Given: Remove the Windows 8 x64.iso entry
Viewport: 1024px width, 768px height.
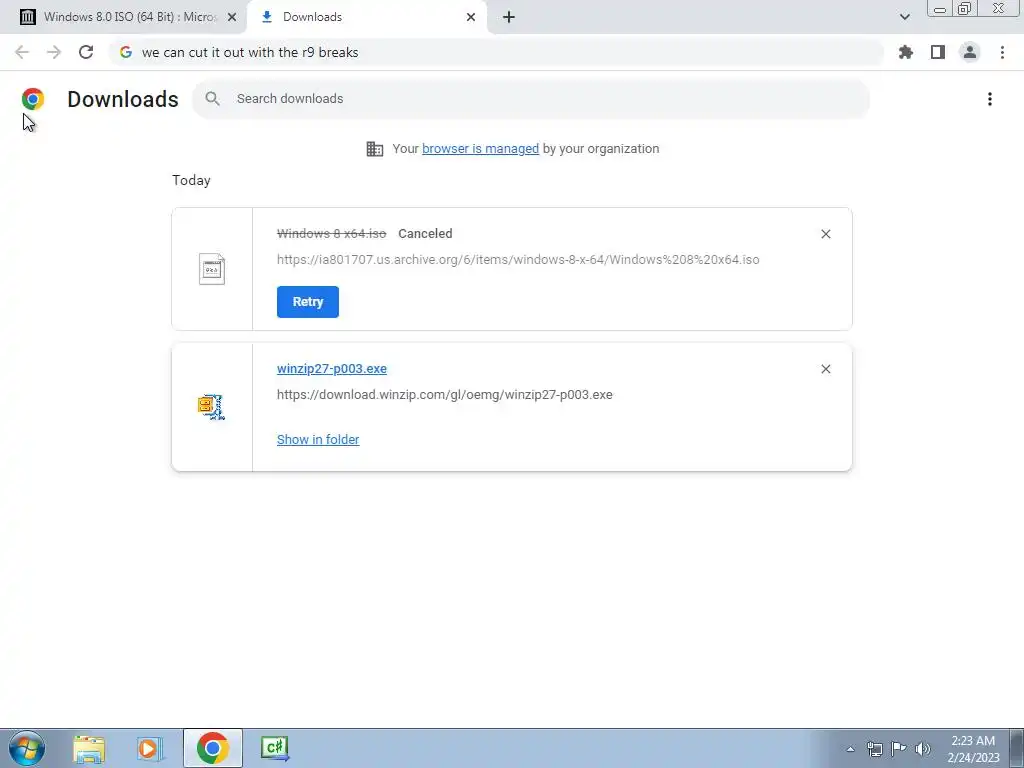Looking at the screenshot, I should click(825, 234).
